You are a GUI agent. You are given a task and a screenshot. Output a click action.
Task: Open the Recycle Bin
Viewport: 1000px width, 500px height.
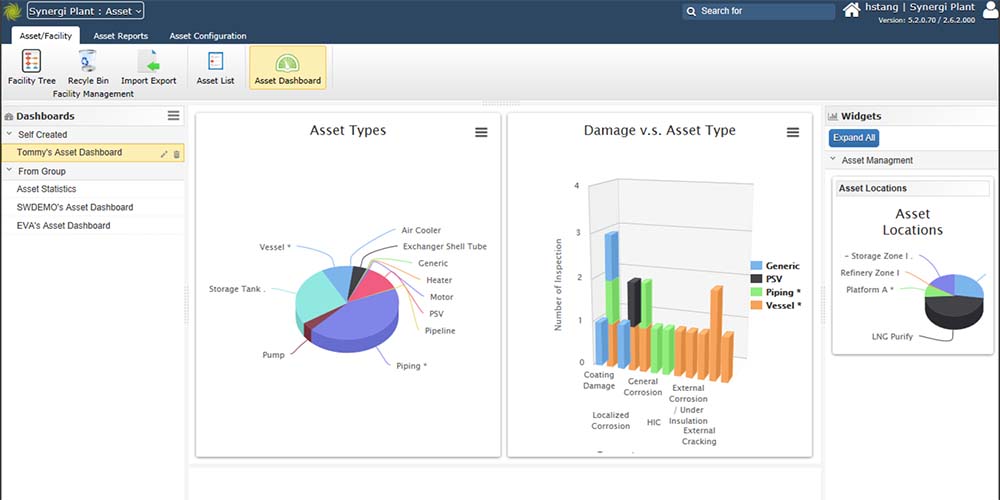88,67
